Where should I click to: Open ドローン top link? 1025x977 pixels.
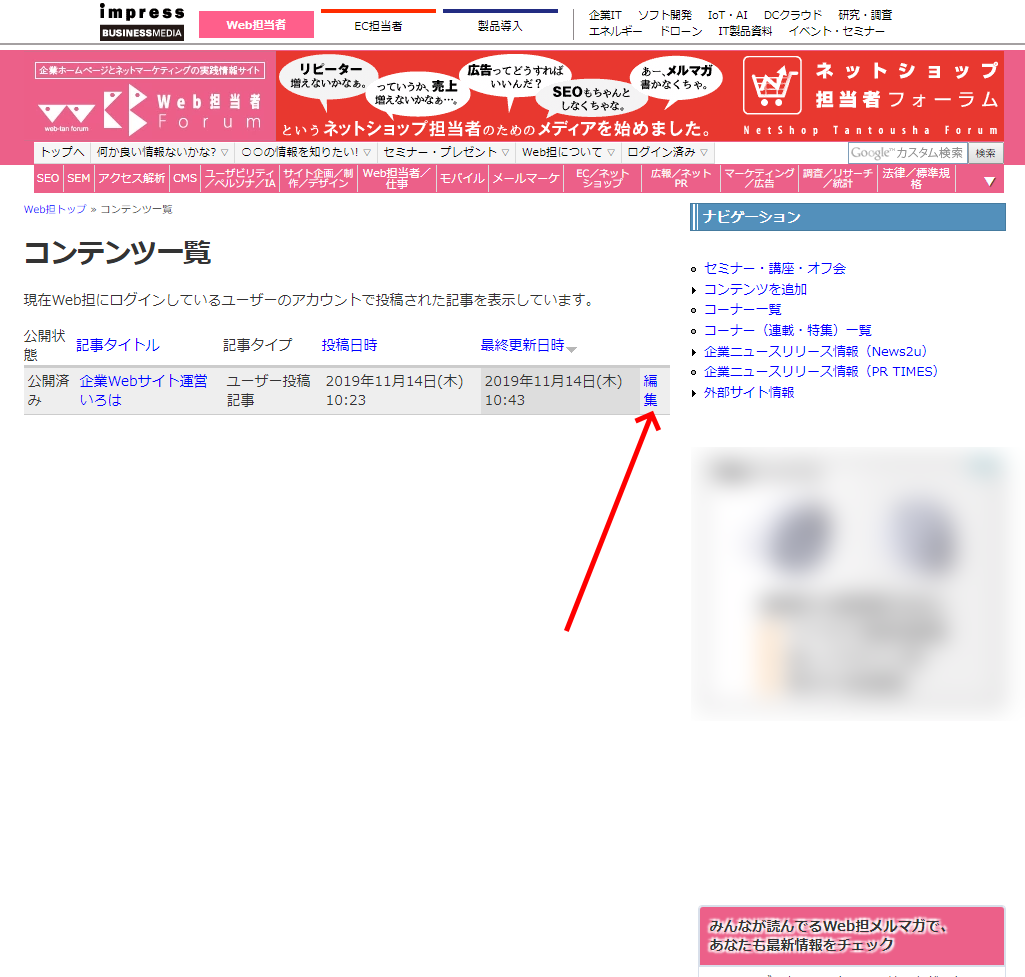681,31
